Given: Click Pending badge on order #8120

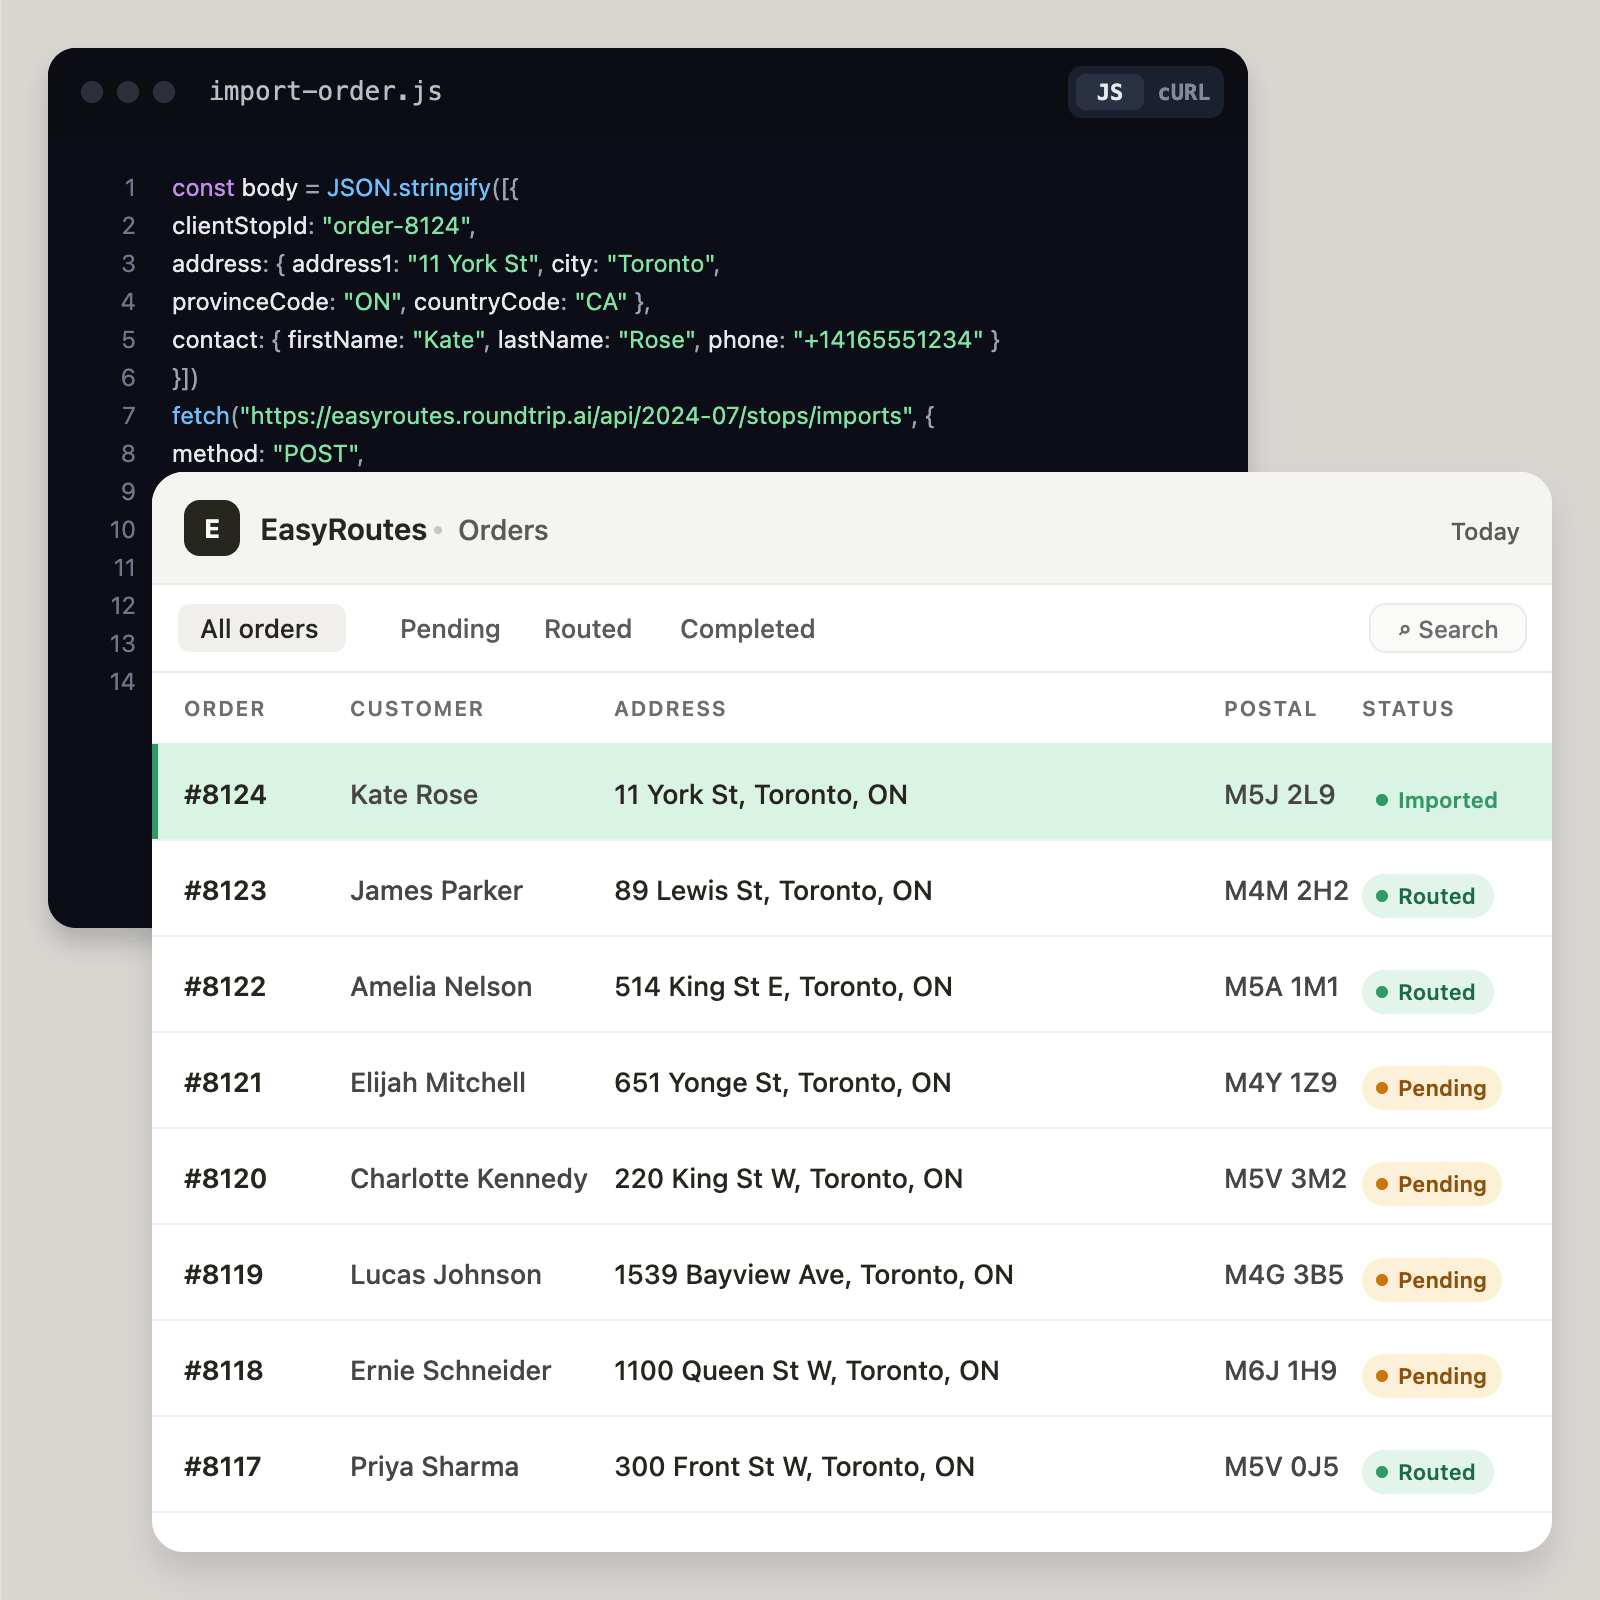Looking at the screenshot, I should pyautogui.click(x=1431, y=1184).
